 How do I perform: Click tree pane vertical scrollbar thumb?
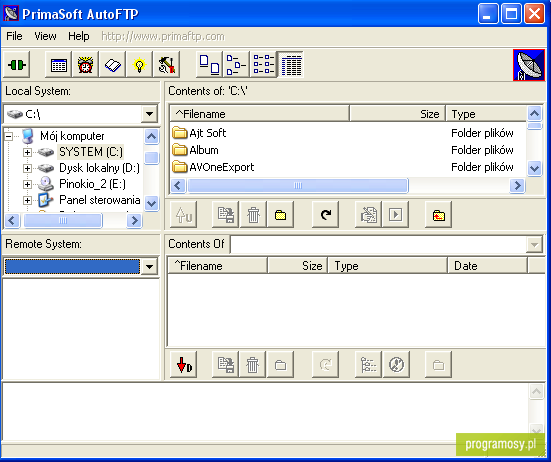[151, 158]
